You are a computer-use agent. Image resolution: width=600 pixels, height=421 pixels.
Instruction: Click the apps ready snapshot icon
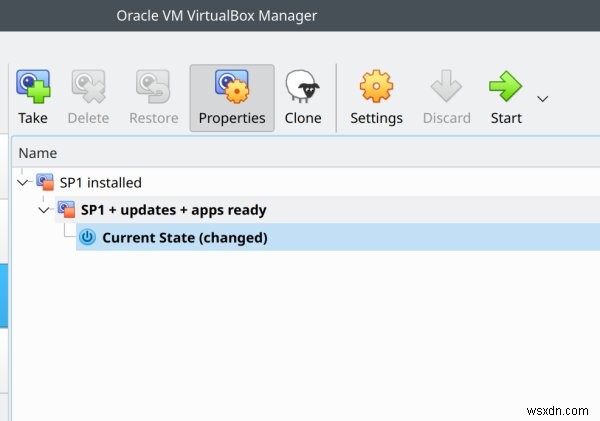click(x=66, y=209)
